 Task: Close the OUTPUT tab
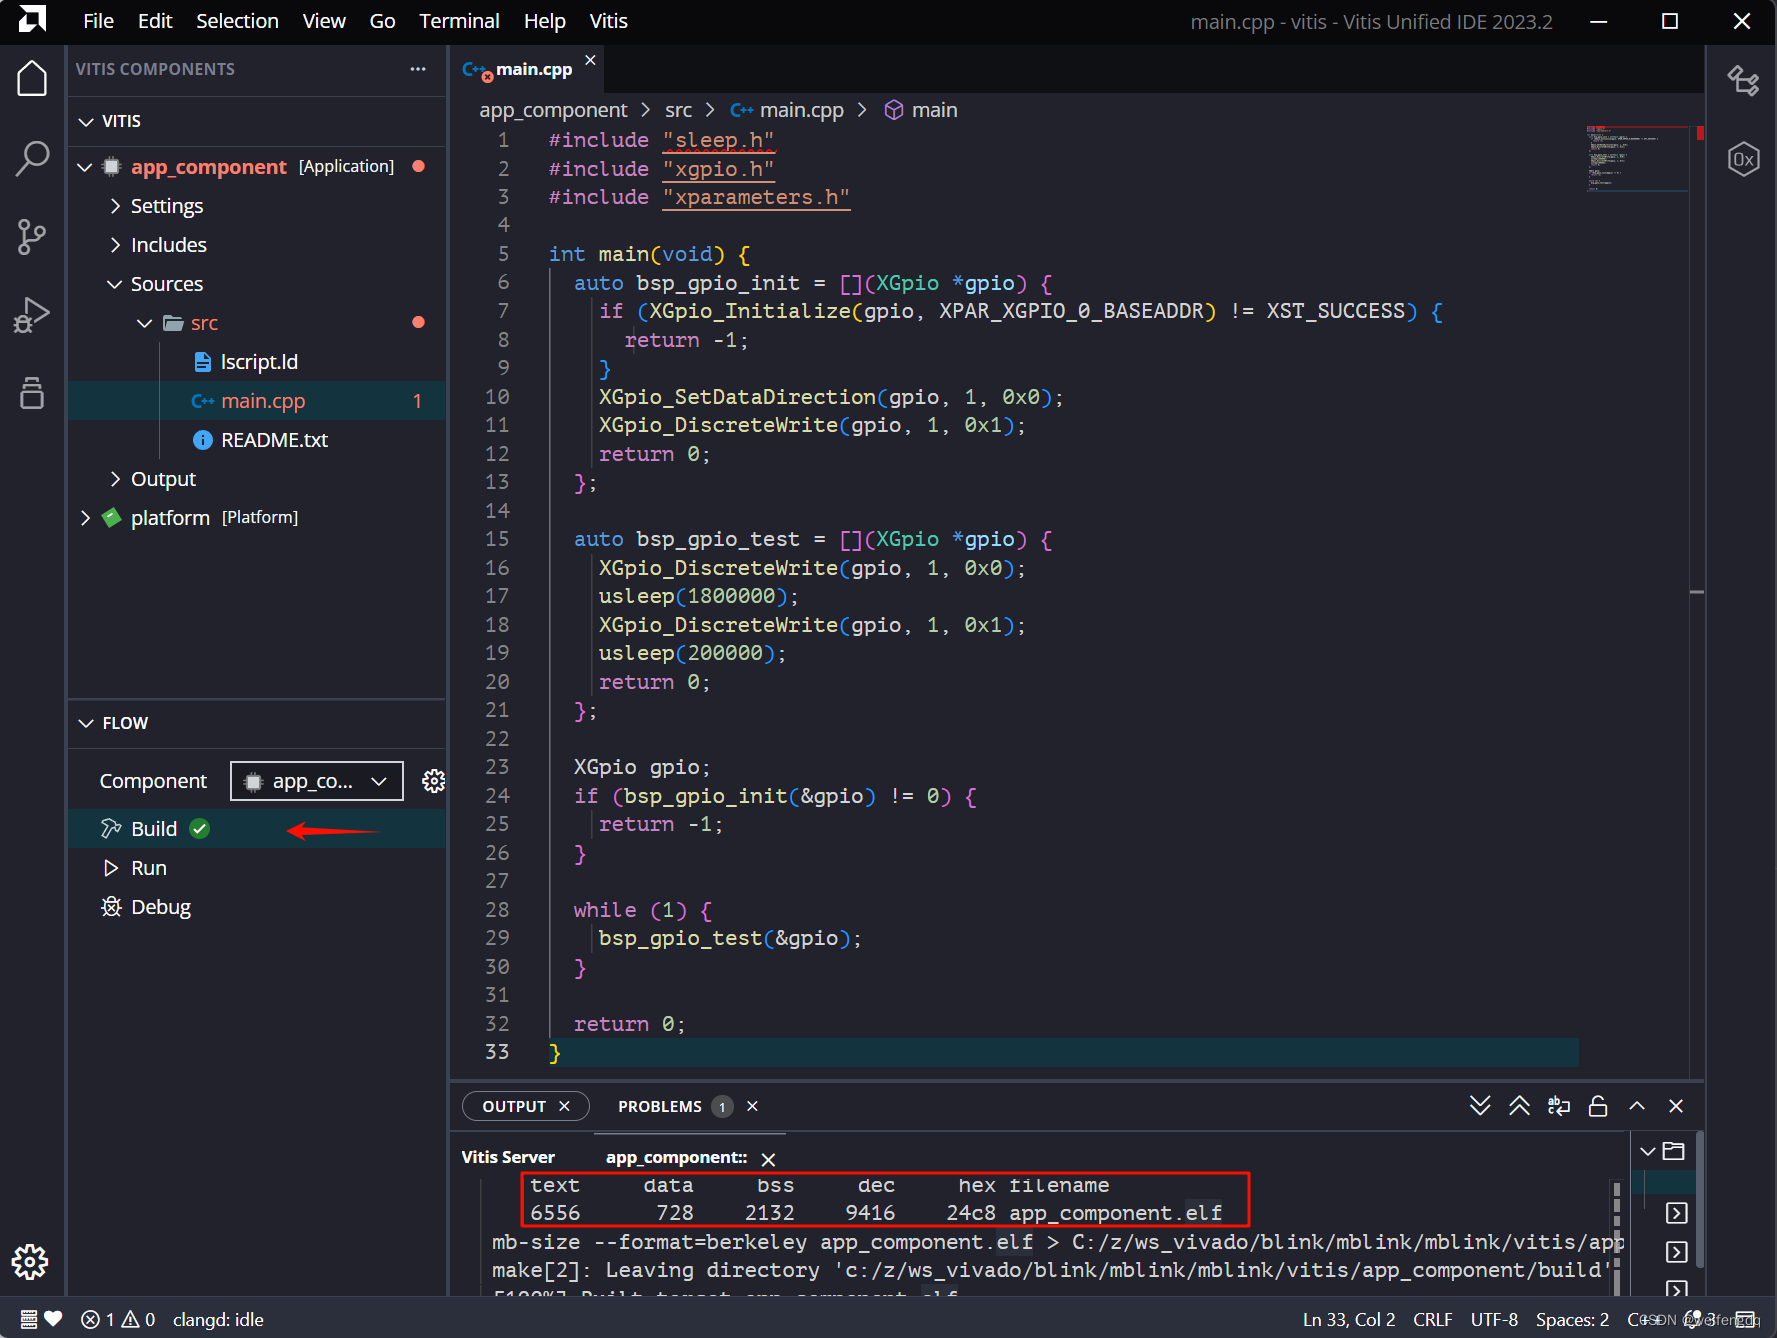pyautogui.click(x=564, y=1106)
